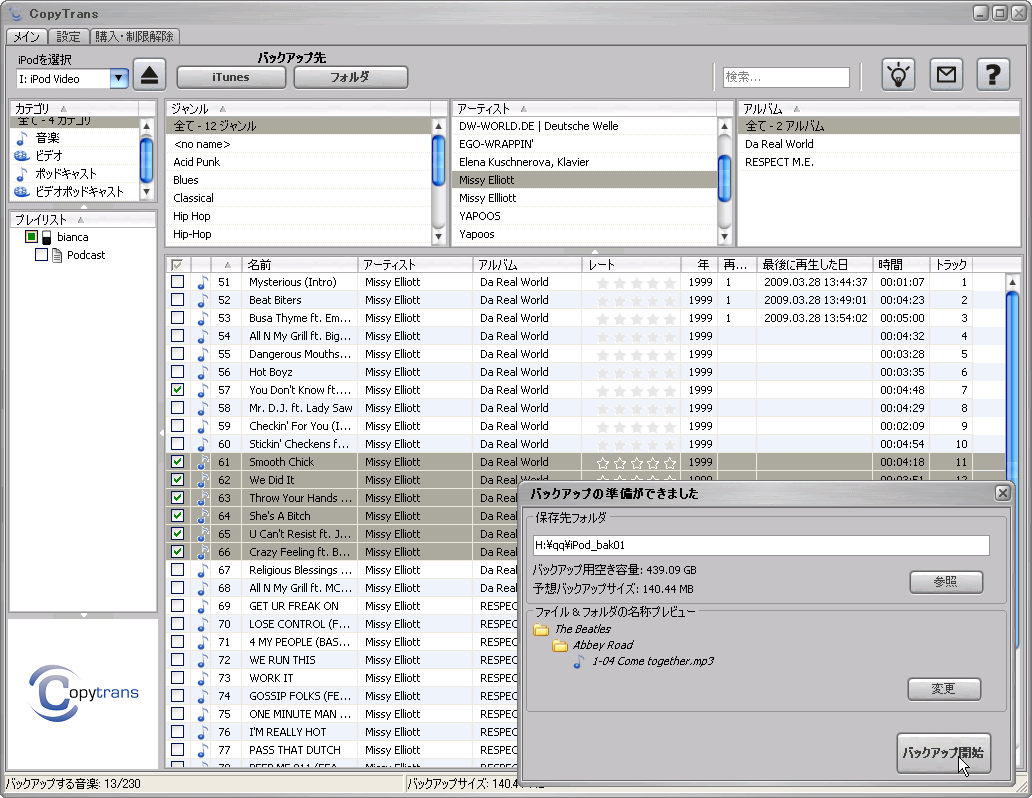
Task: Untick the checkbox for track 57
Action: click(178, 390)
